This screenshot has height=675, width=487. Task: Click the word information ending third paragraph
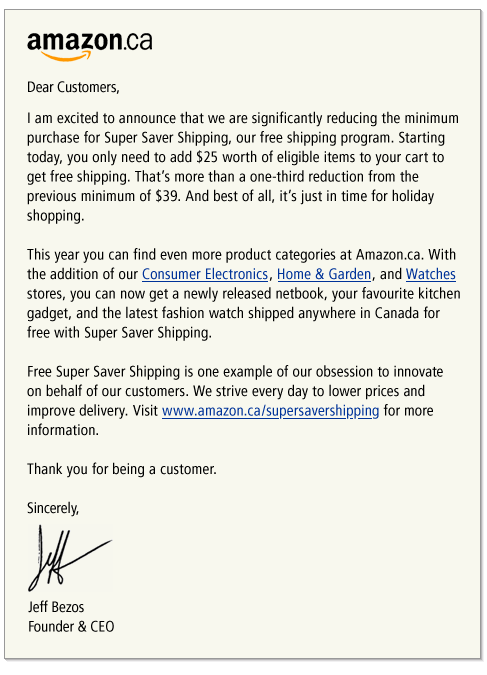pos(63,430)
